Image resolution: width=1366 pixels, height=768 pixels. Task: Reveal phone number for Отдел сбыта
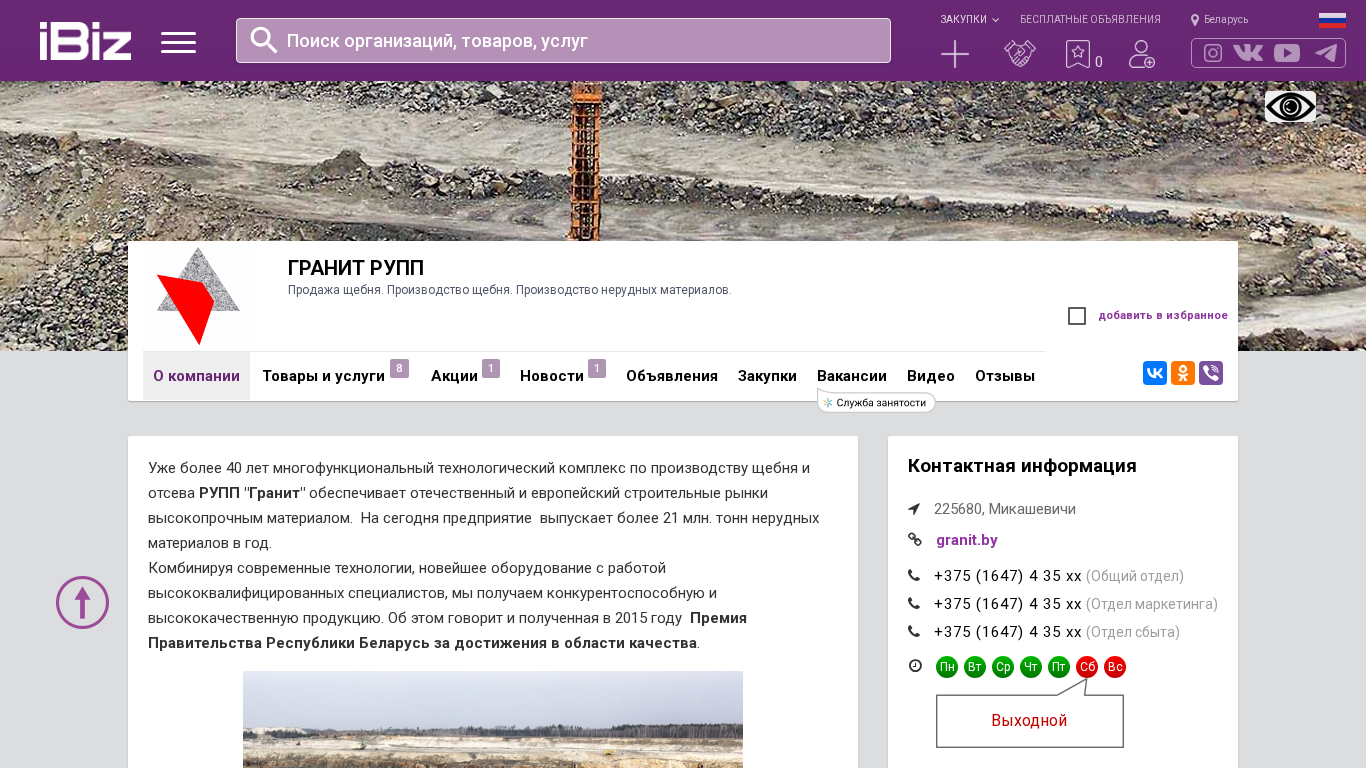tap(1008, 632)
